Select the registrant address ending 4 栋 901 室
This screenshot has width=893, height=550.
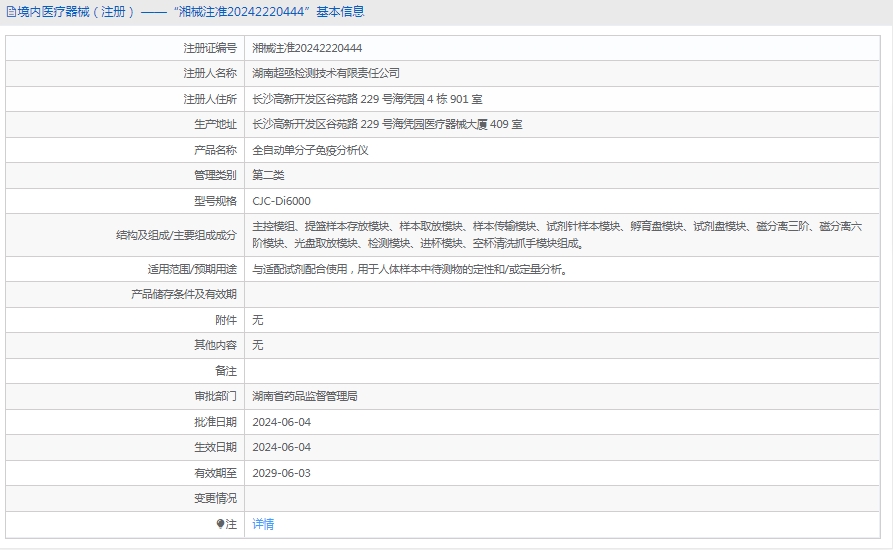367,99
